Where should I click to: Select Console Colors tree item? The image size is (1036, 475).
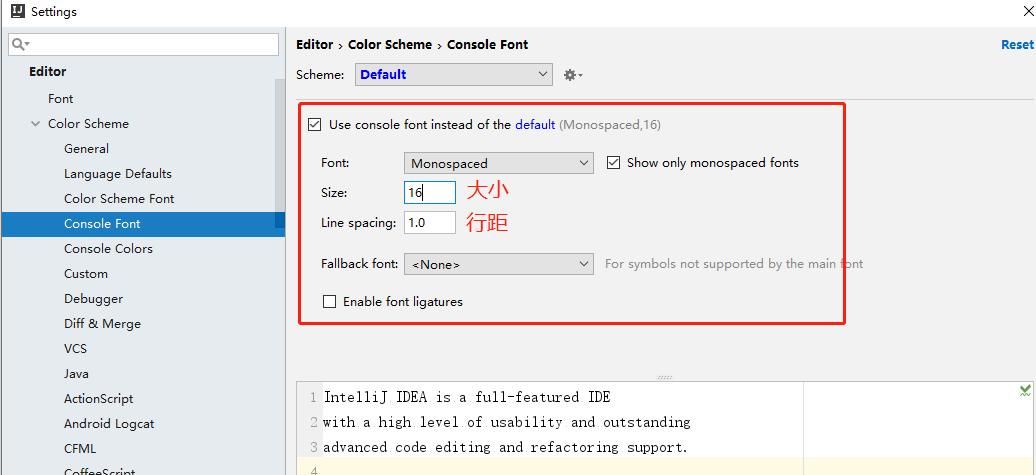(108, 248)
